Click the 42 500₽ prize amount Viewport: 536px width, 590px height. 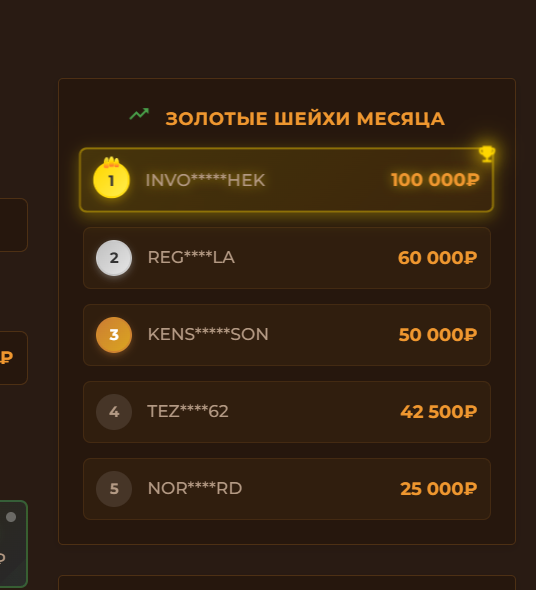pos(439,412)
